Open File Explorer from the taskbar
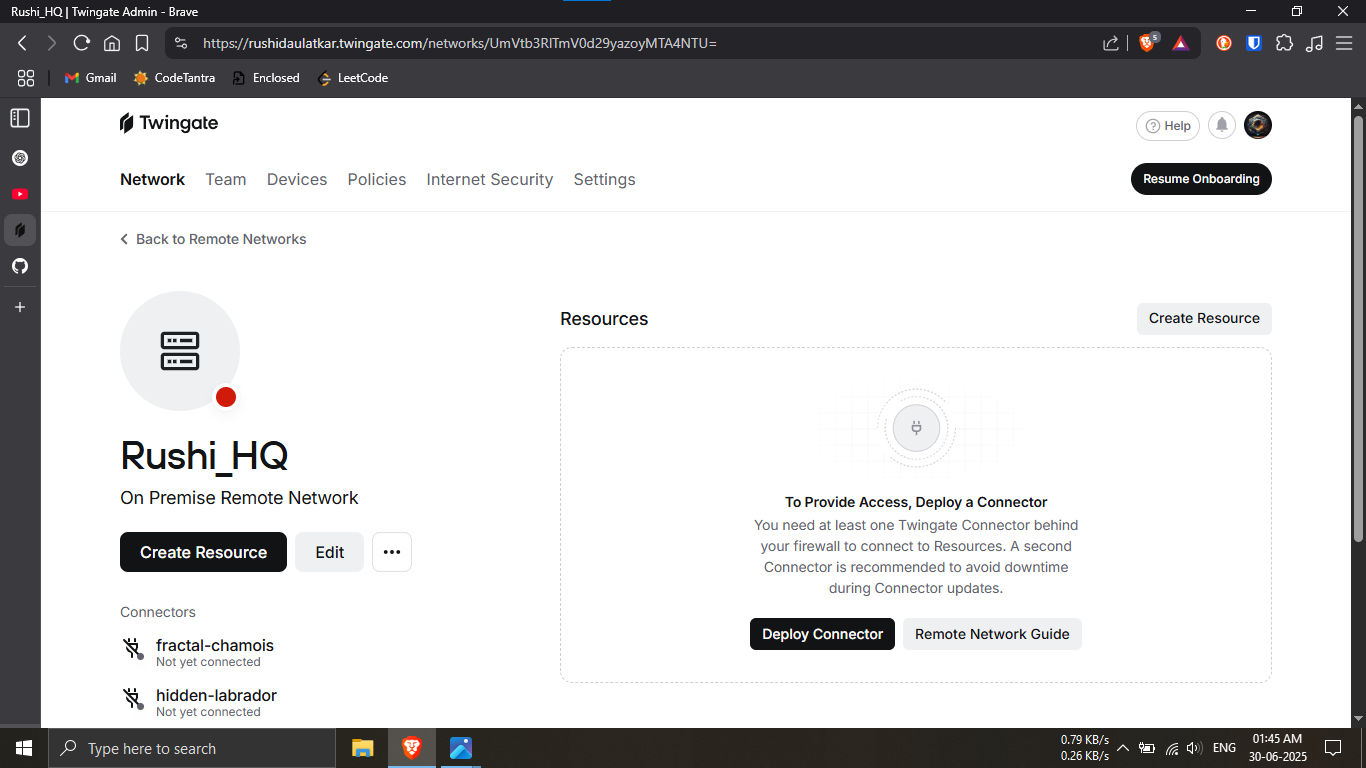The image size is (1366, 768). coord(362,748)
